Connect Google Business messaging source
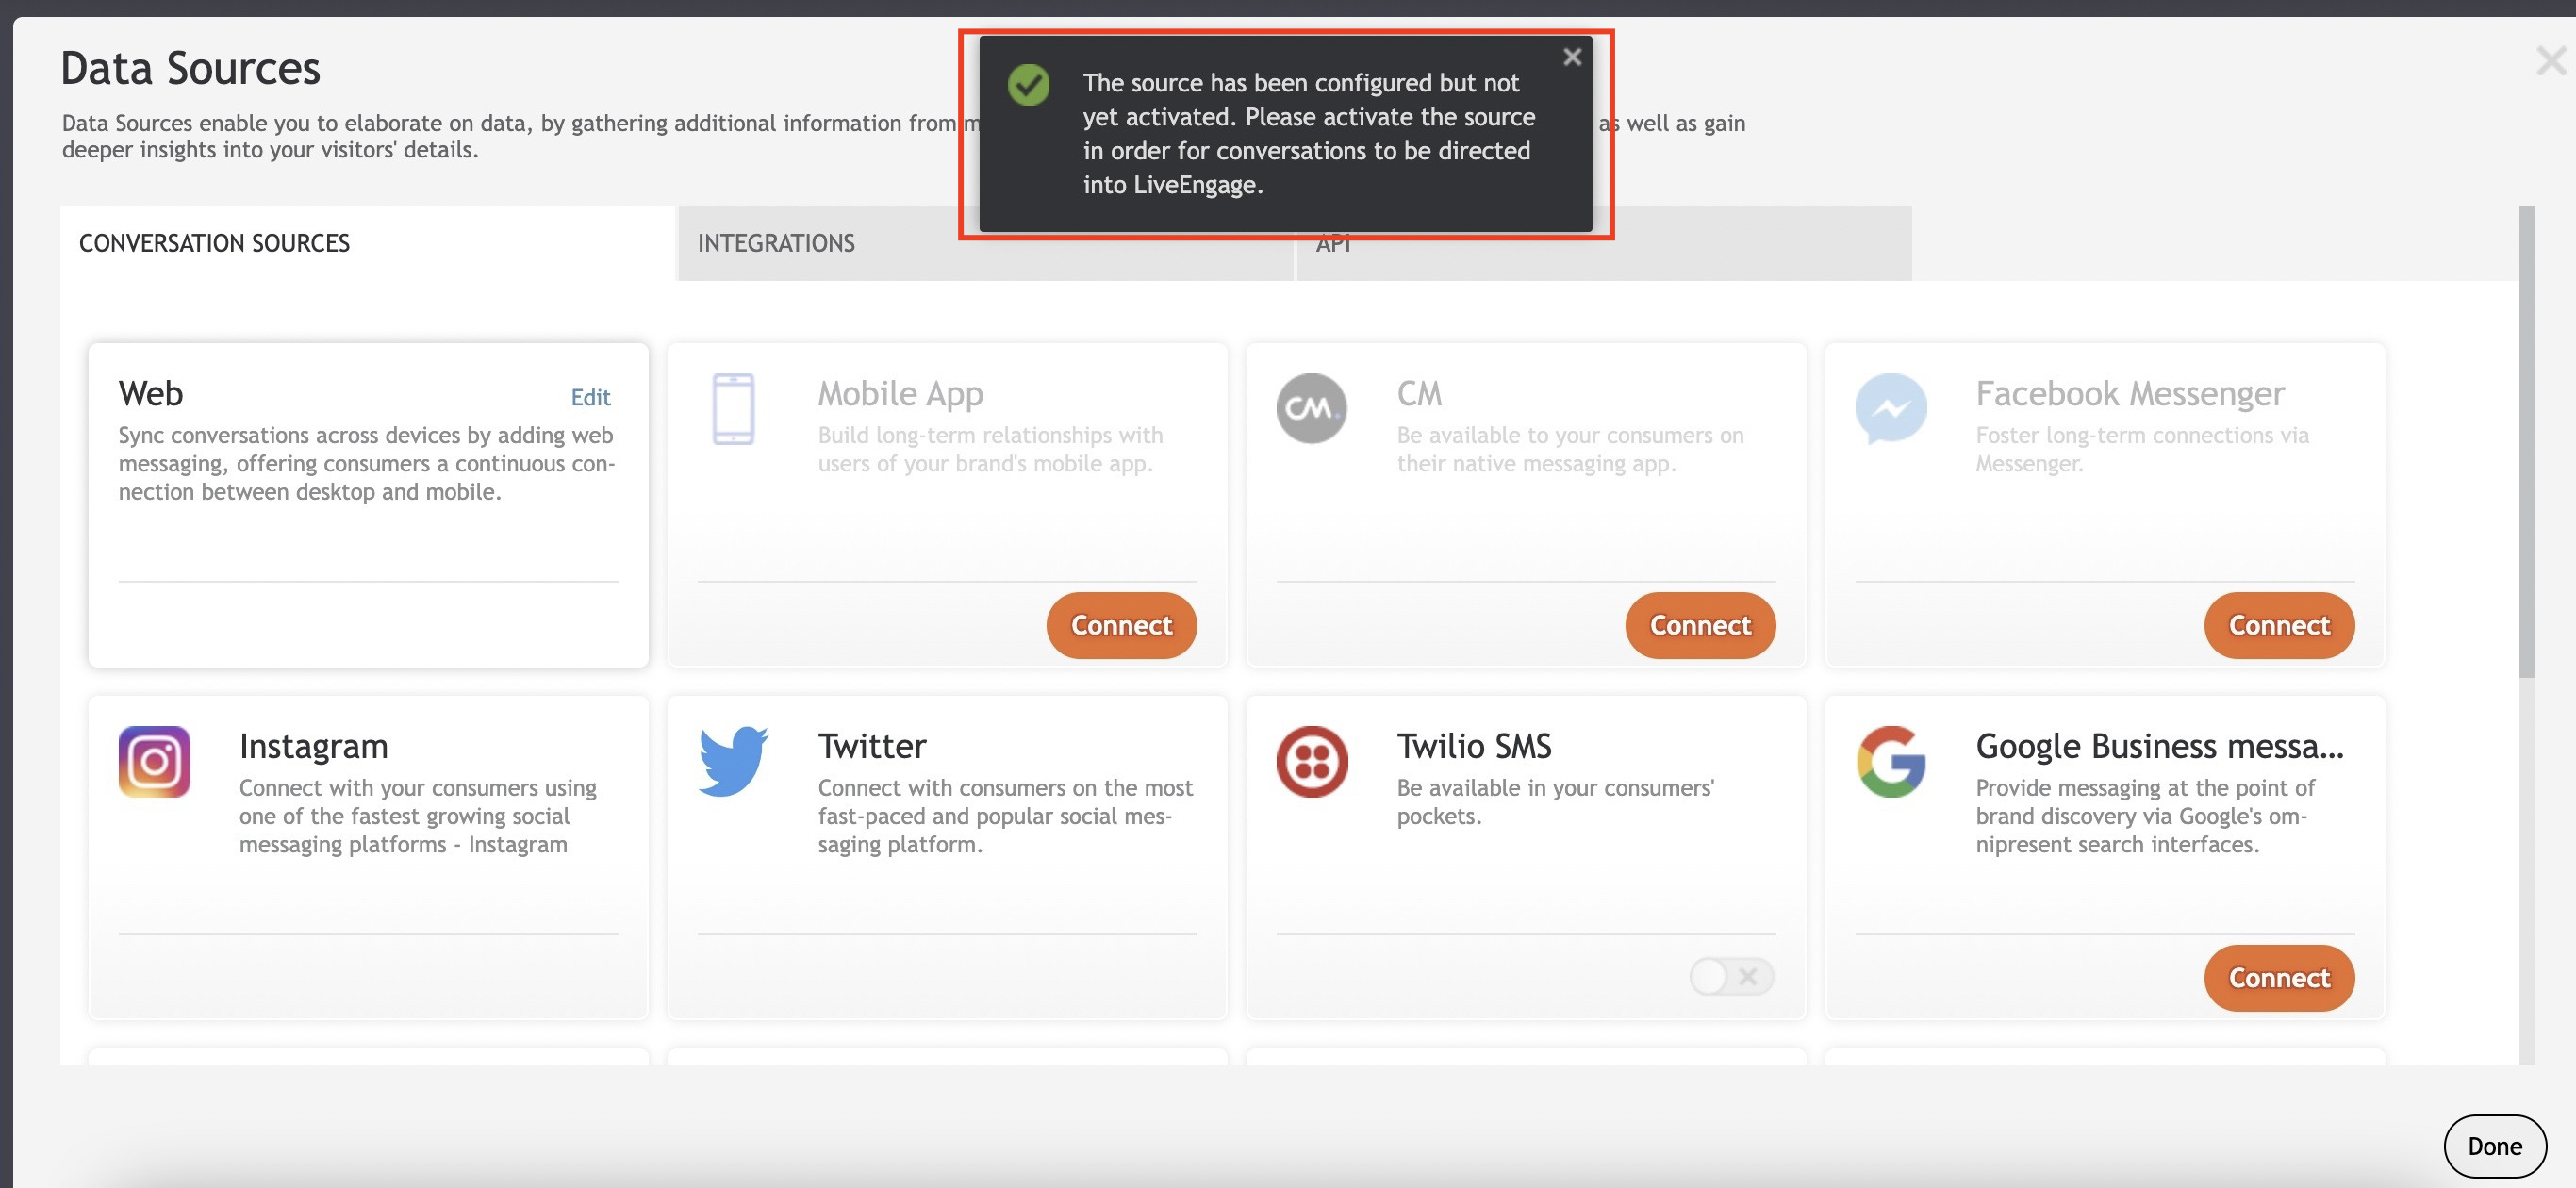 click(x=2279, y=978)
